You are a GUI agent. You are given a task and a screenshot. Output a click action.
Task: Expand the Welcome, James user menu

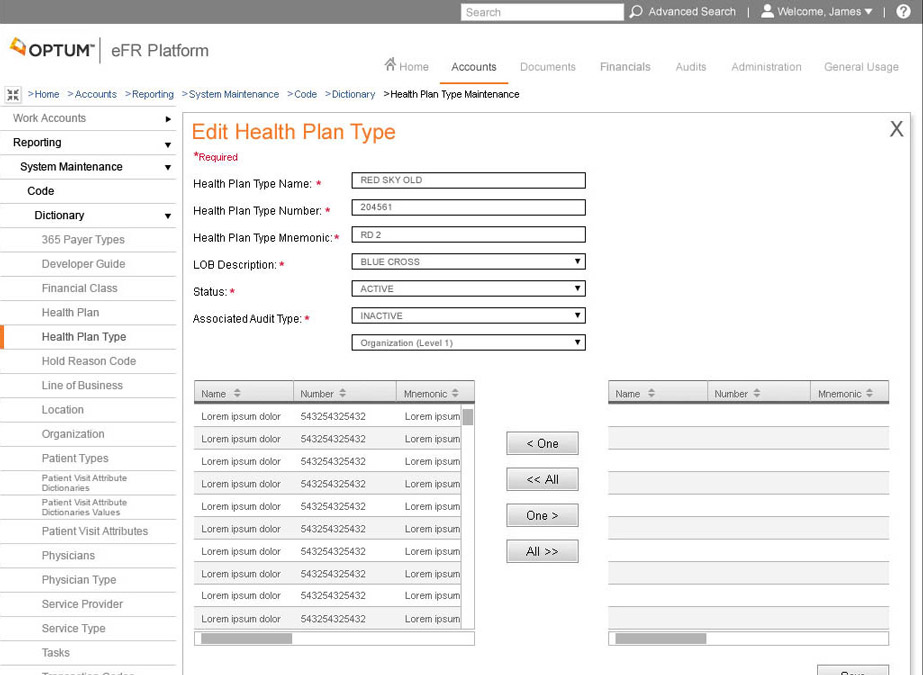pyautogui.click(x=818, y=12)
